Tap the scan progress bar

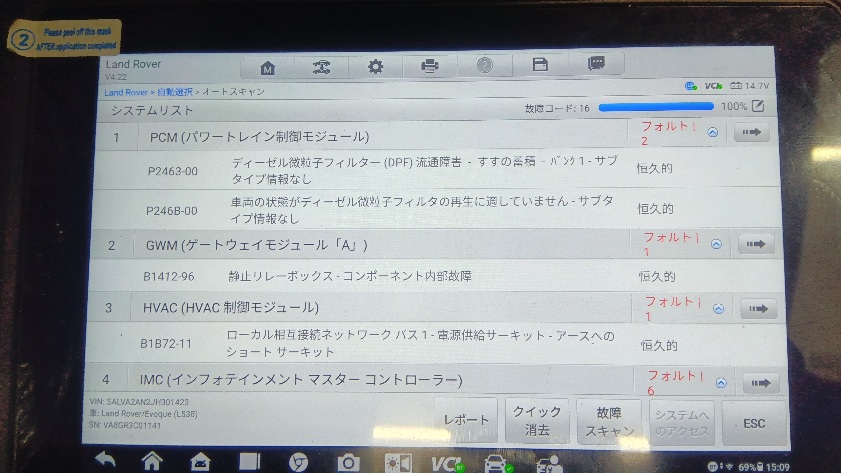click(656, 107)
